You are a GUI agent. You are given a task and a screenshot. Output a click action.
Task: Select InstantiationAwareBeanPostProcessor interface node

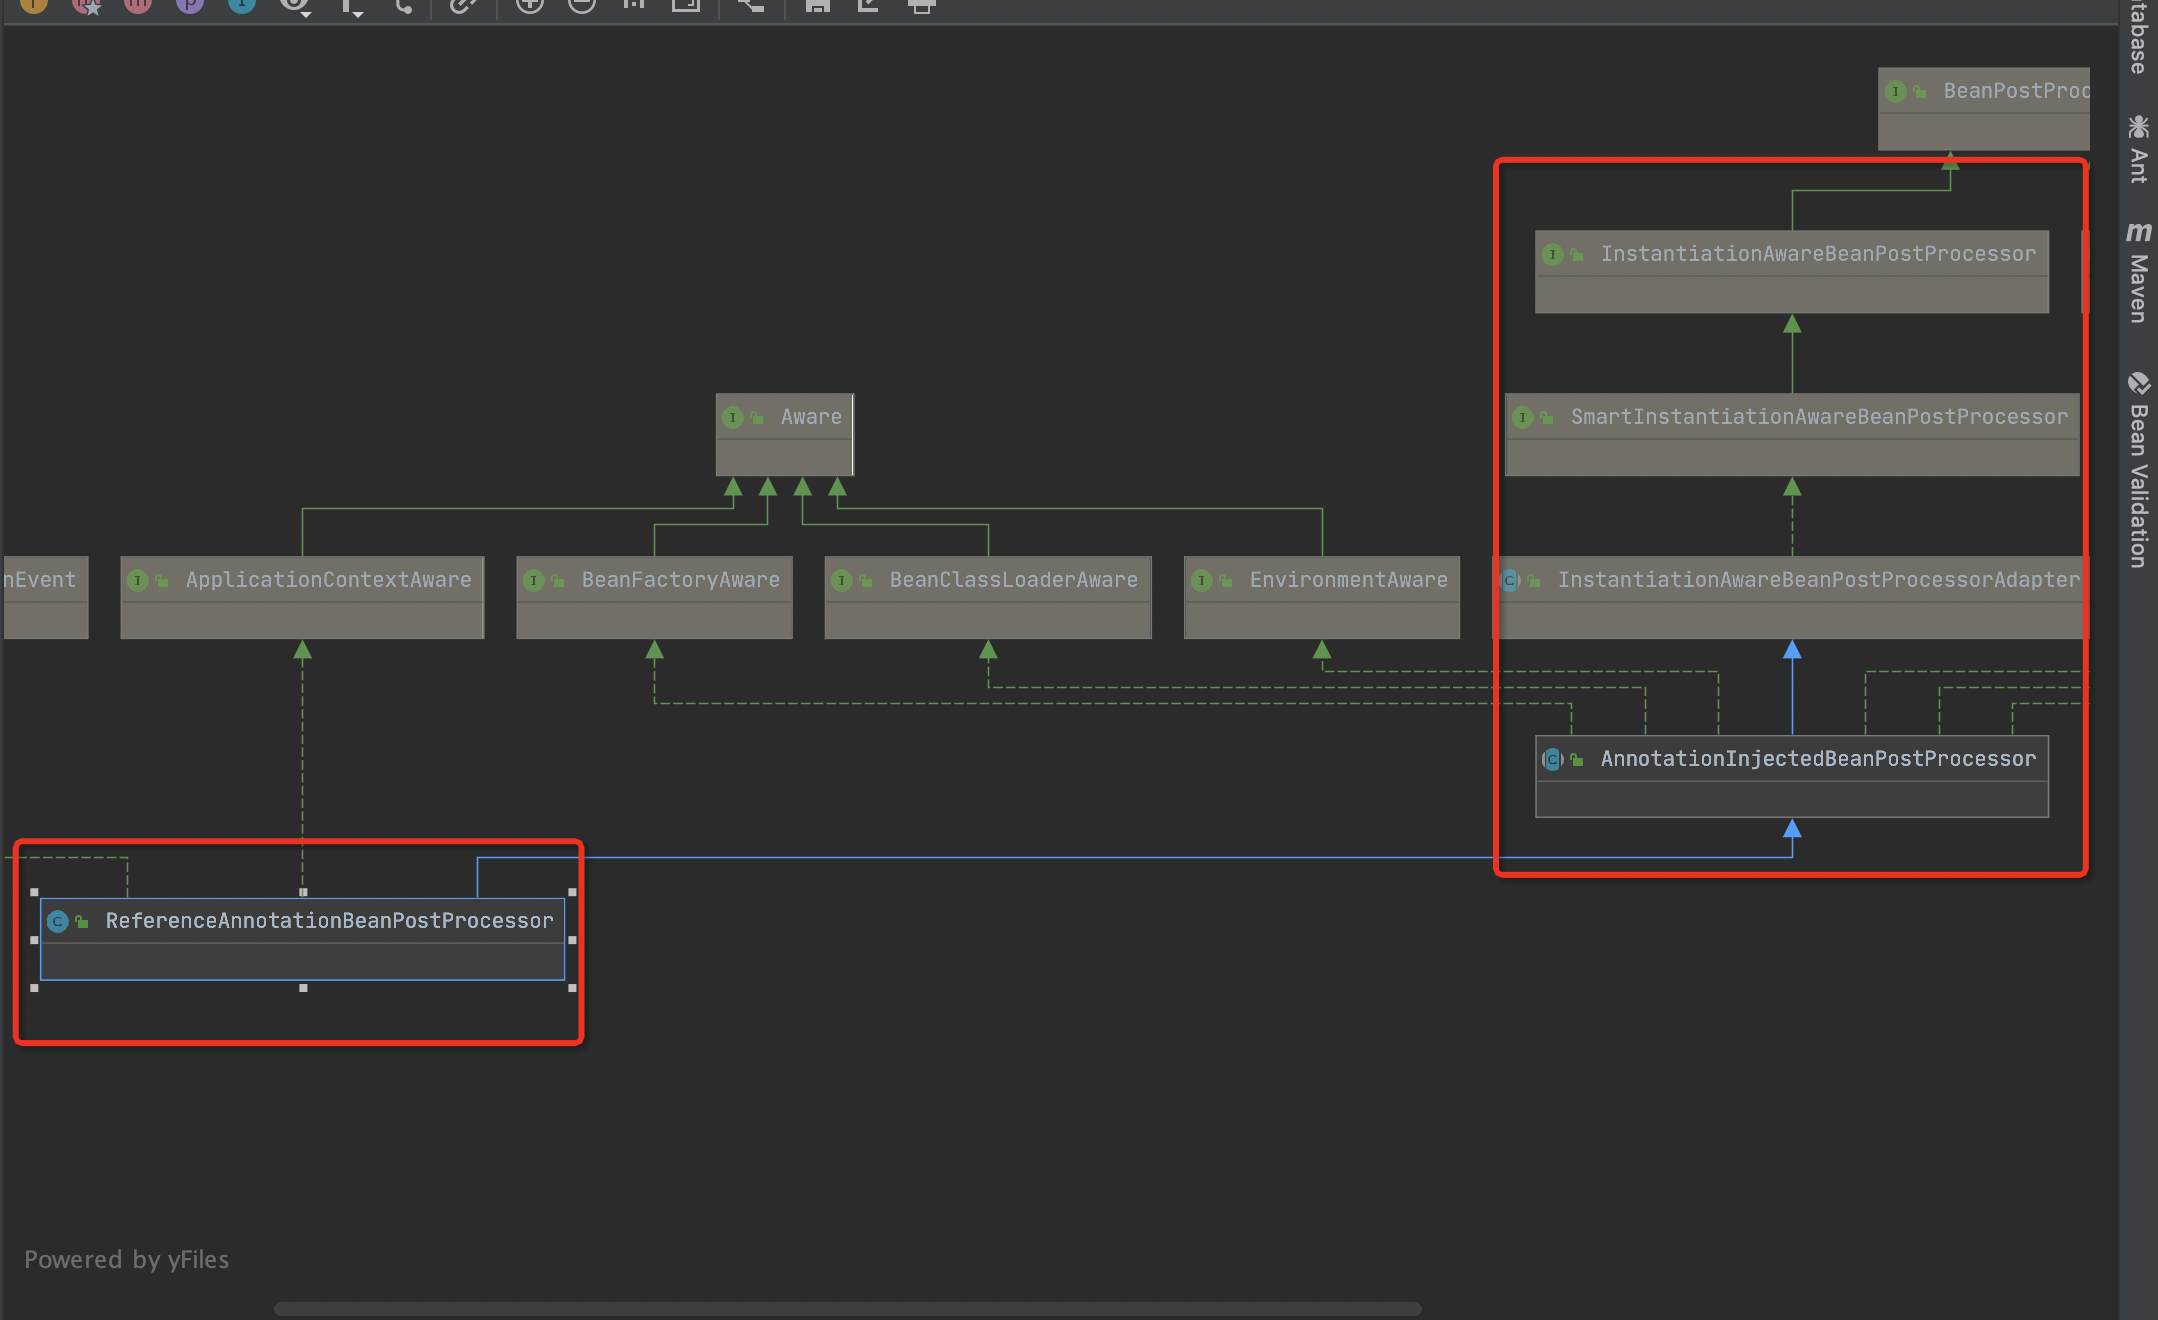coord(1792,272)
